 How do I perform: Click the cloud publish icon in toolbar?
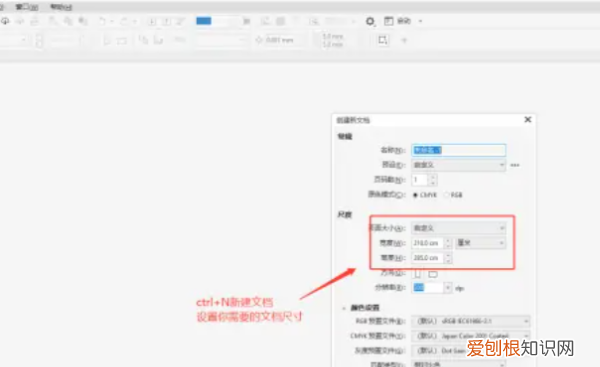[x=5, y=21]
